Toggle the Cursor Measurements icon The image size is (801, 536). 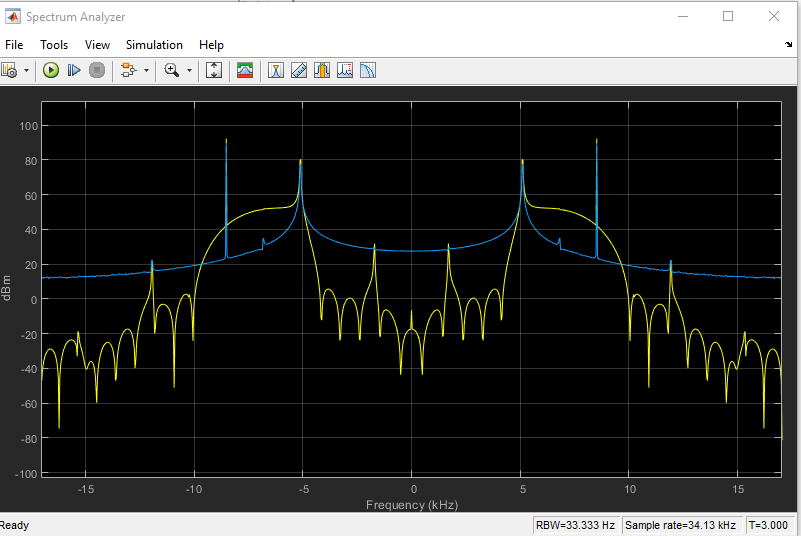[275, 70]
